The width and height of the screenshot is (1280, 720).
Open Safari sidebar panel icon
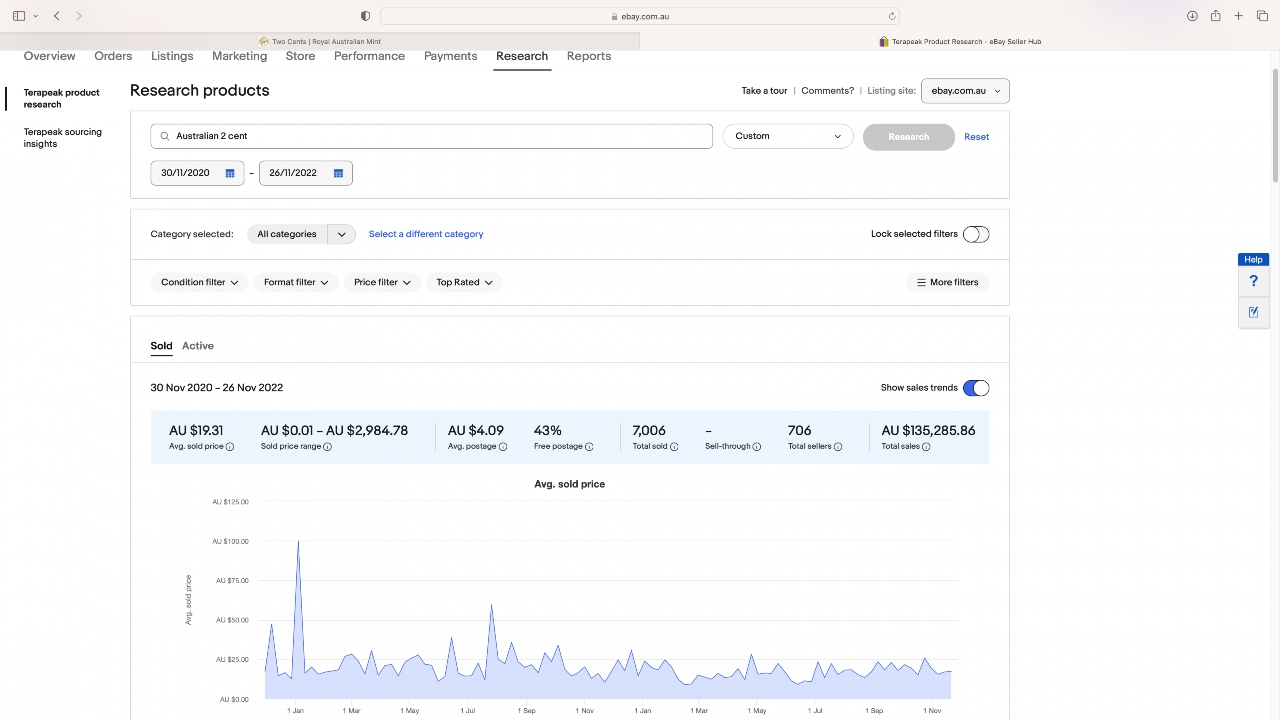pyautogui.click(x=19, y=16)
